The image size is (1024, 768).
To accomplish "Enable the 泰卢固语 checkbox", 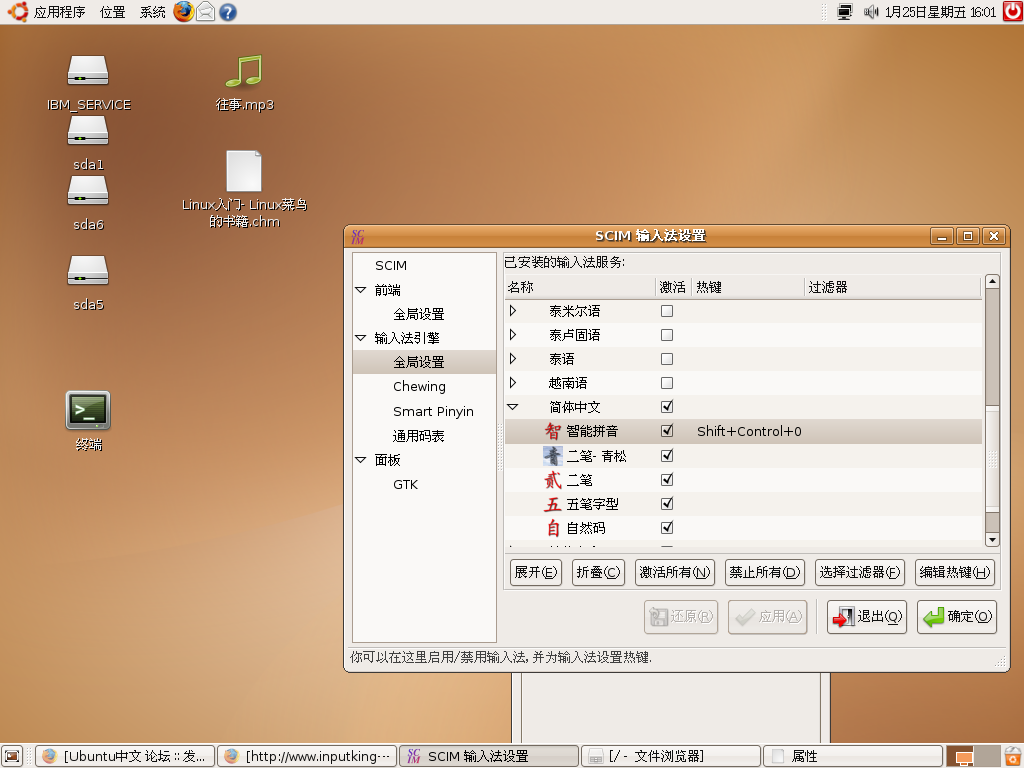I will pyautogui.click(x=667, y=335).
